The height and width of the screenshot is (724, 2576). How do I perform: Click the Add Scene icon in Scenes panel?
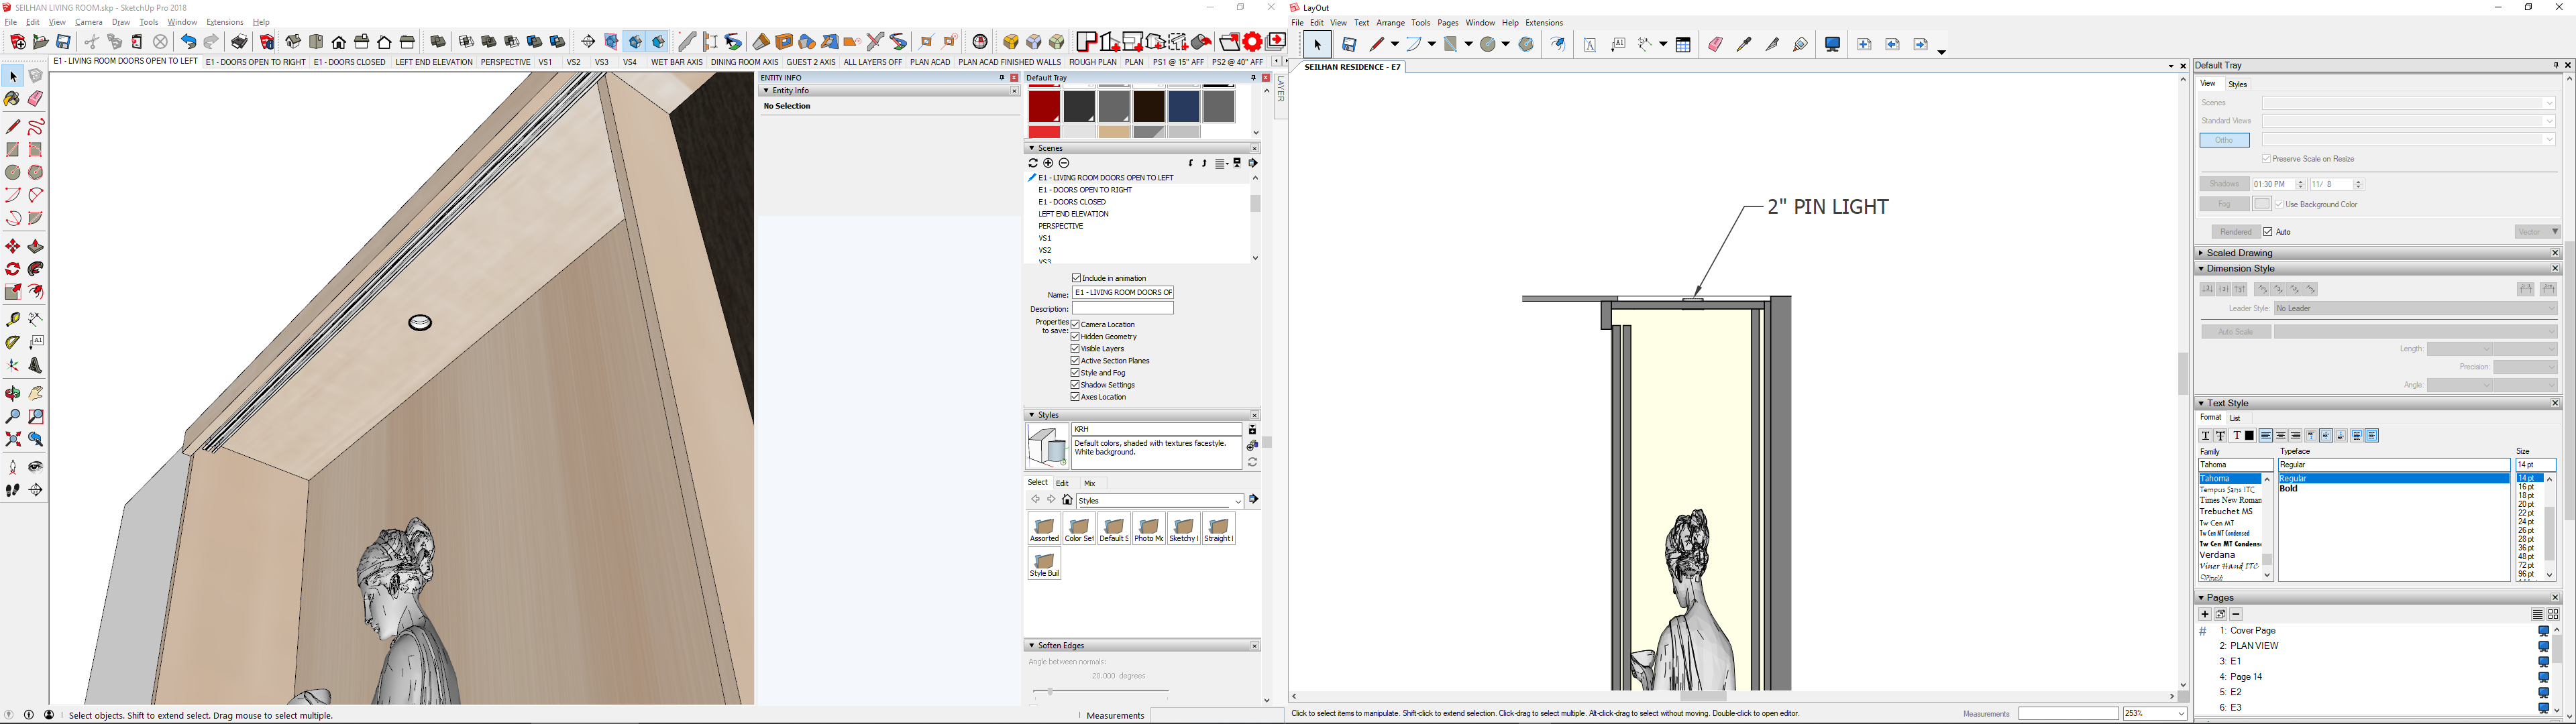[x=1048, y=163]
